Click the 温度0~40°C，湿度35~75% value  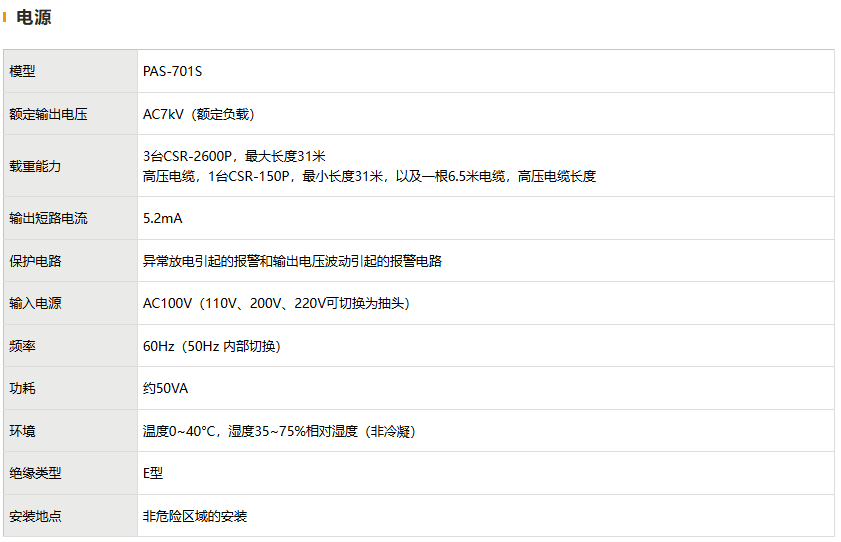tap(279, 431)
